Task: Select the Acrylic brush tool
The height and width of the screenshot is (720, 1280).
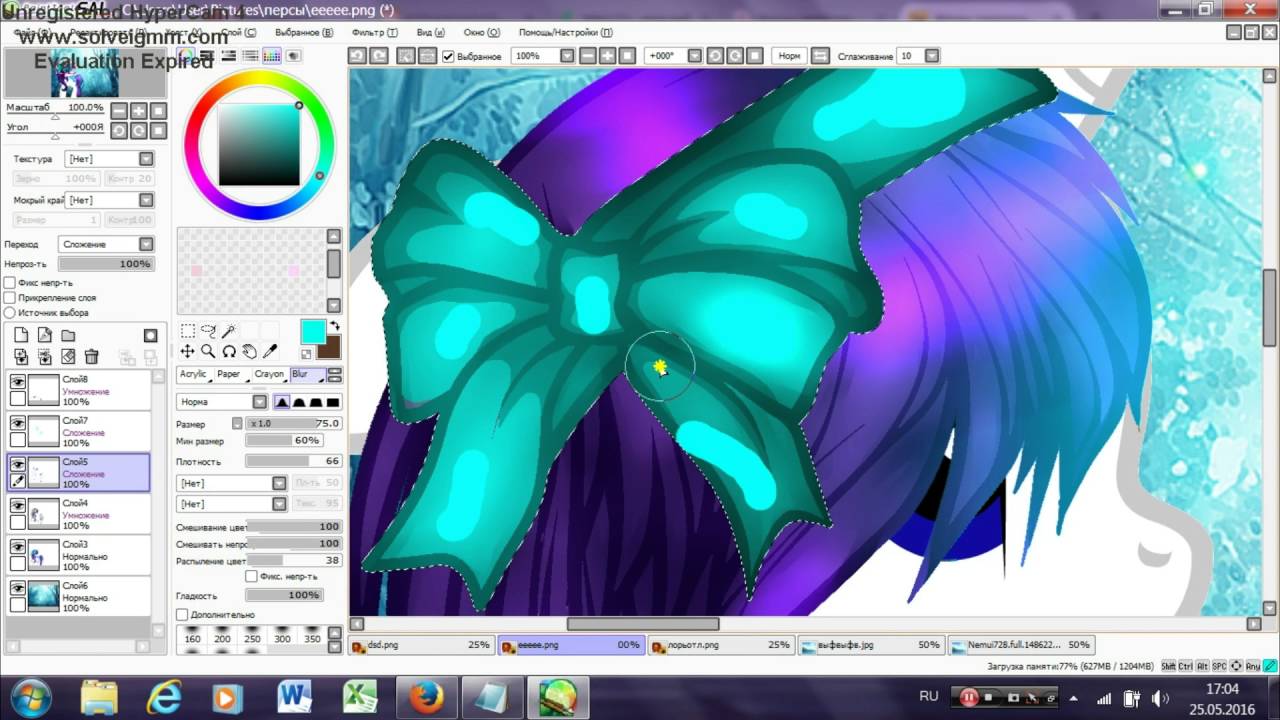Action: [193, 375]
